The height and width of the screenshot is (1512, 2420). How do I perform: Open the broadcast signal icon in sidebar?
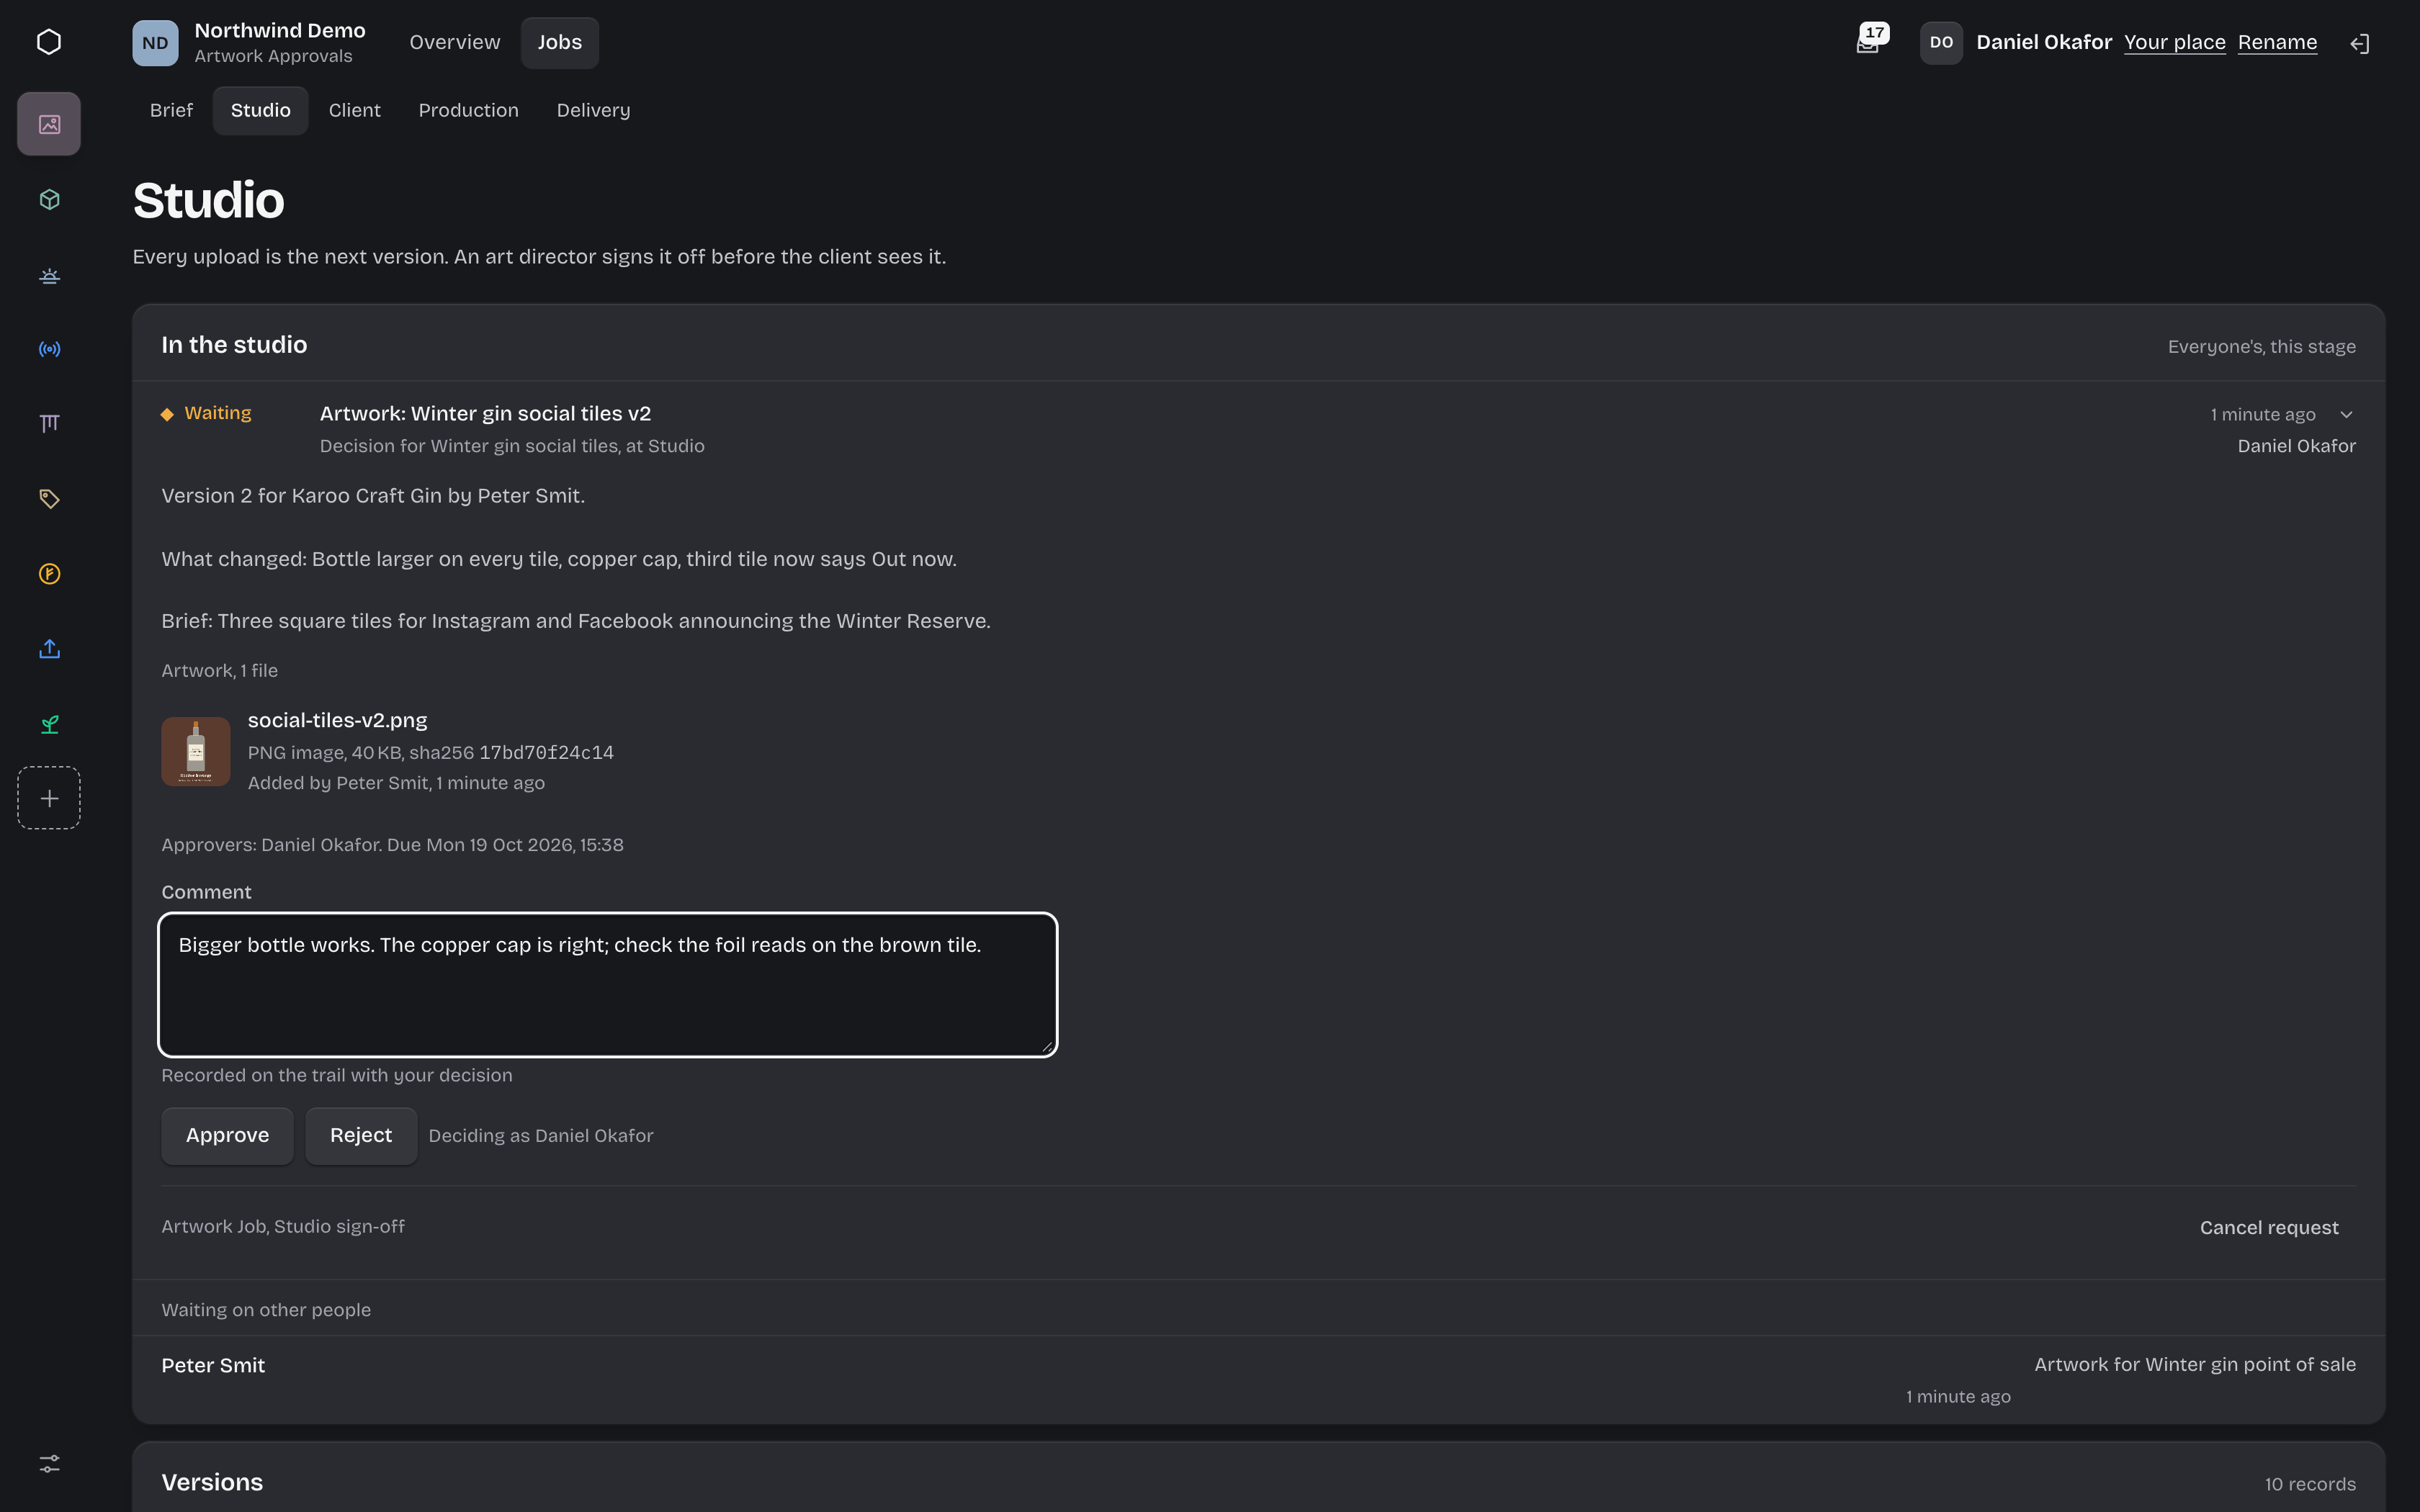(x=49, y=349)
